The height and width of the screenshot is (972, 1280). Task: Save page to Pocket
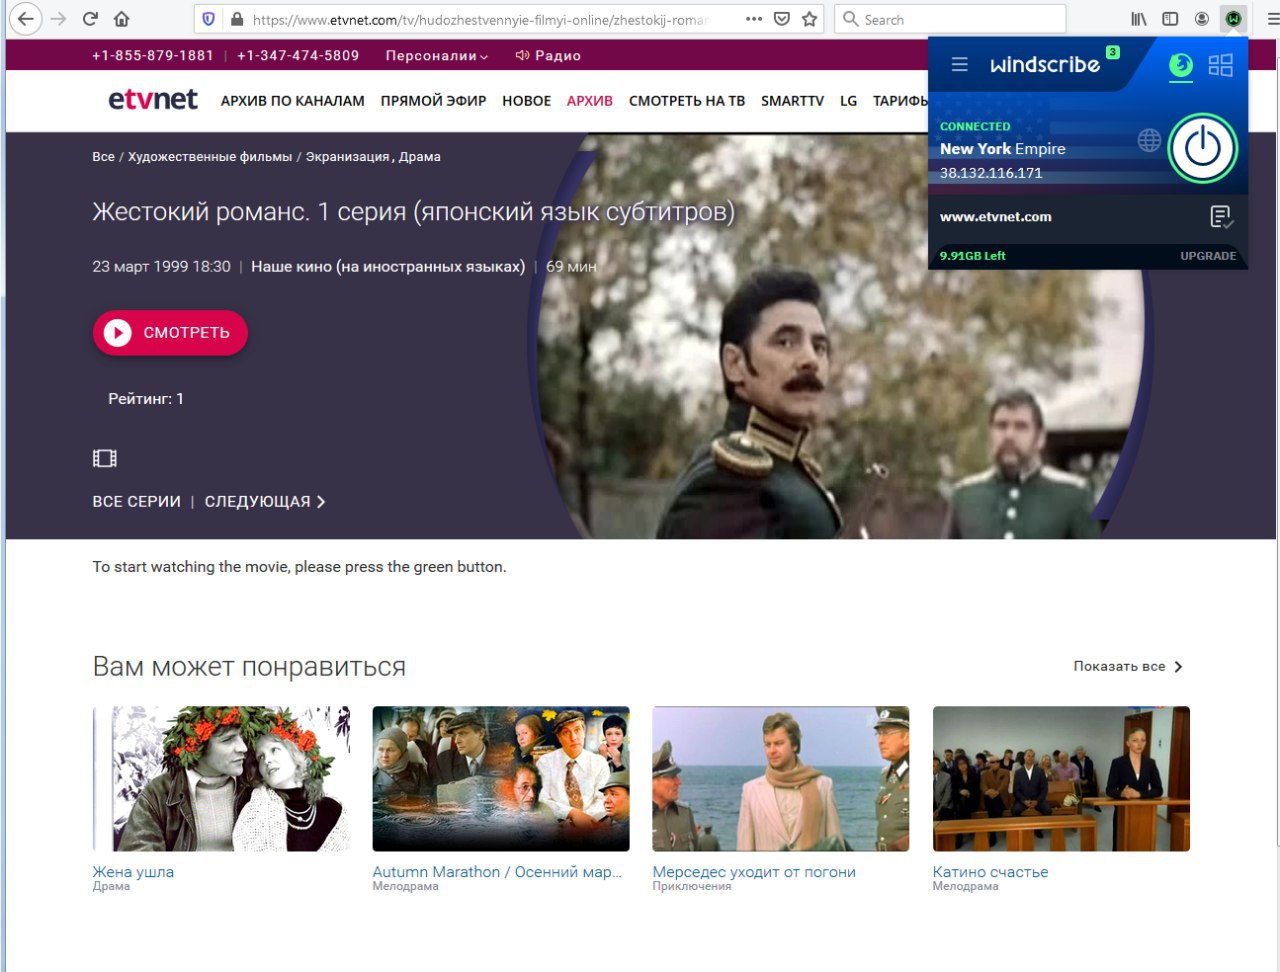click(x=782, y=19)
